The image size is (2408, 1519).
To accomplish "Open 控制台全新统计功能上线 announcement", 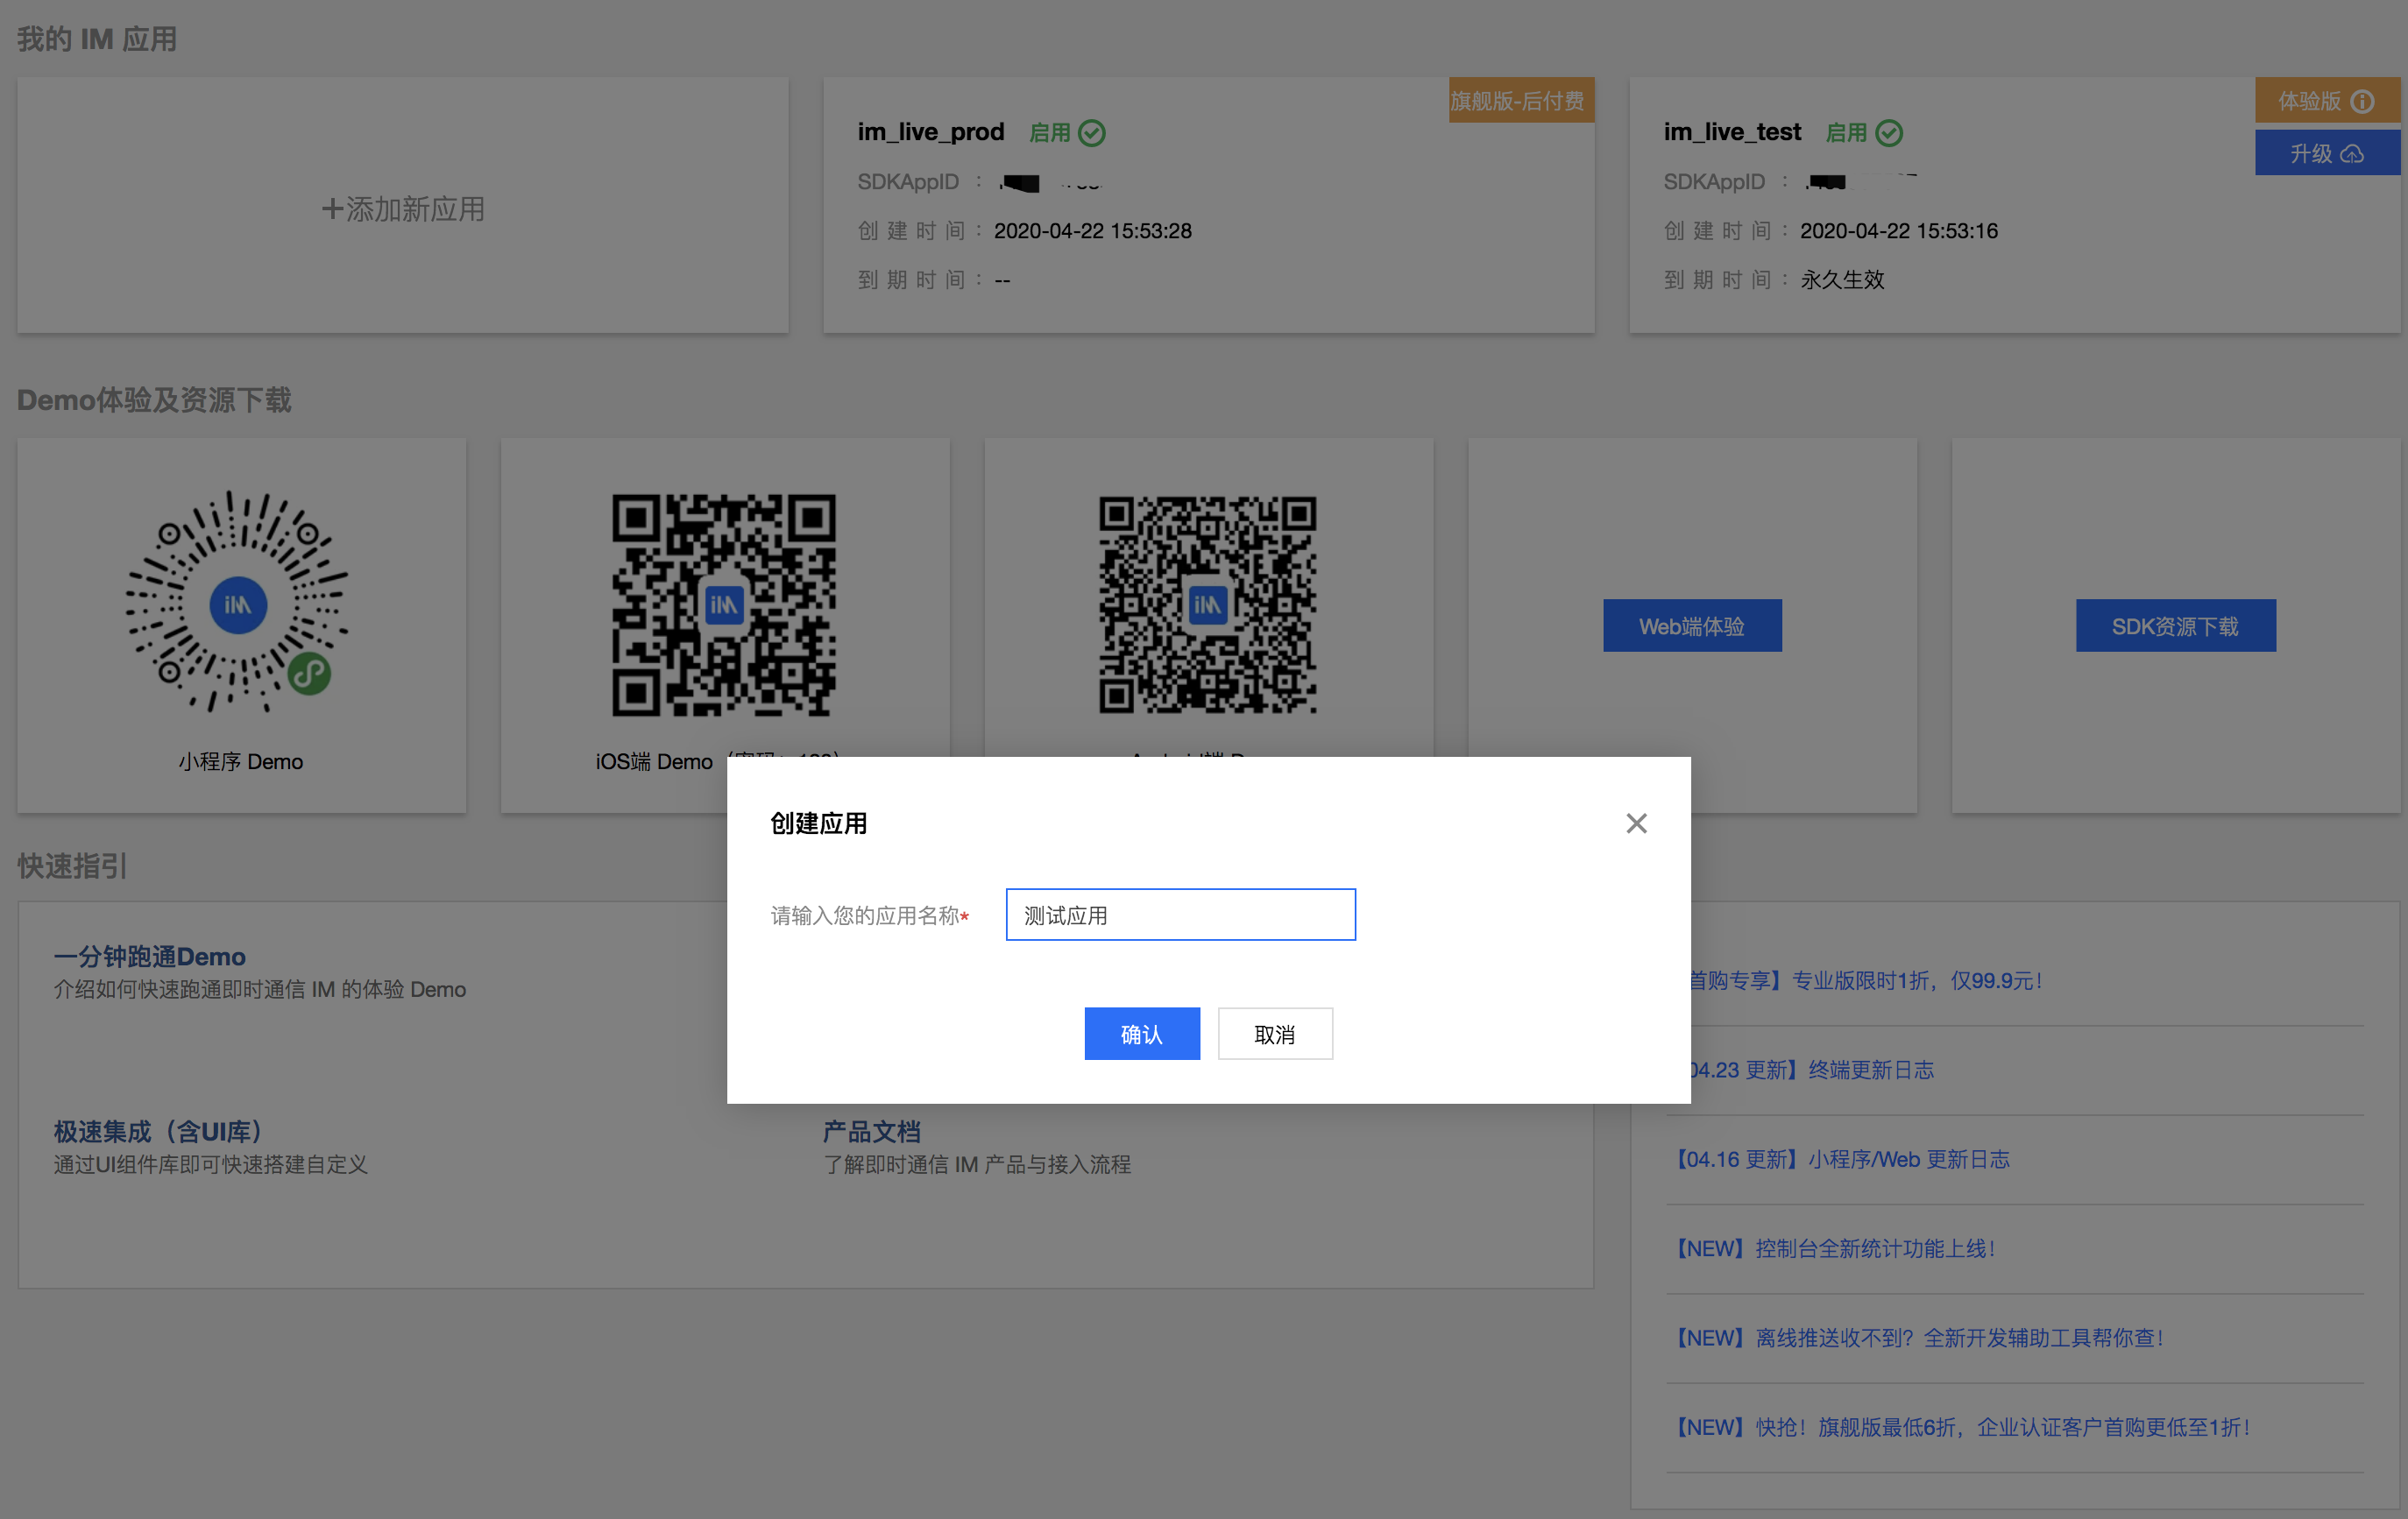I will (x=1836, y=1248).
